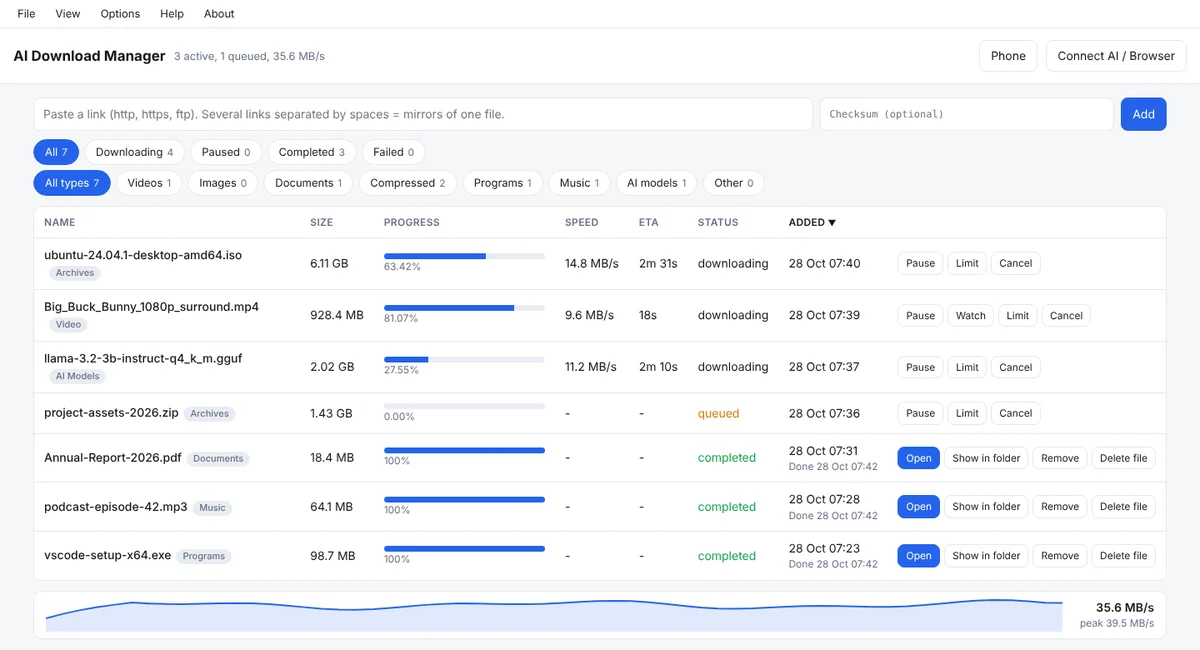Open the Annual-Report-2026.pdf file
The width and height of the screenshot is (1200, 650).
coord(918,458)
